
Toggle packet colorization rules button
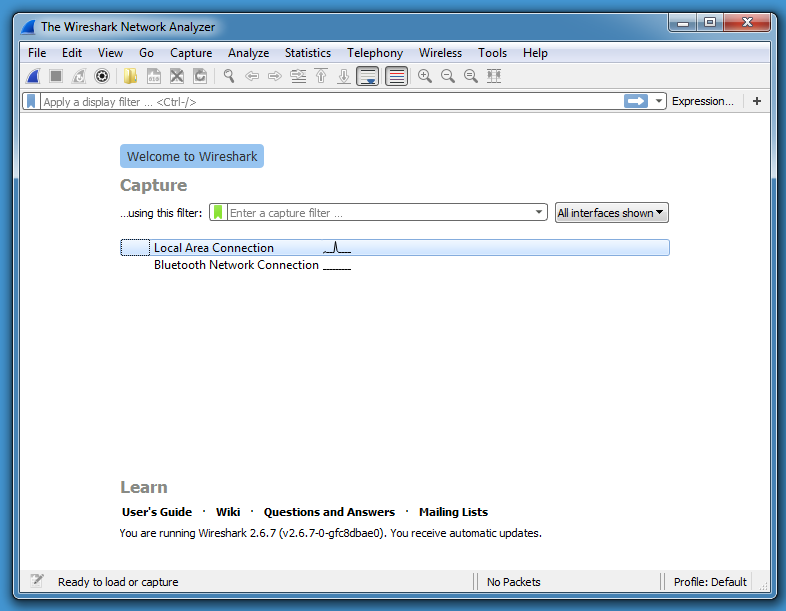397,76
